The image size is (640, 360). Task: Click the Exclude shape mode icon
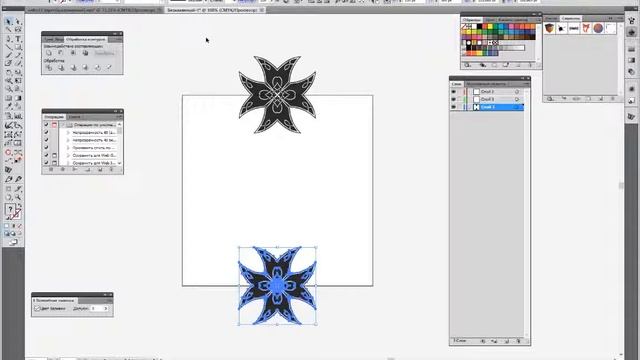pyautogui.click(x=85, y=53)
